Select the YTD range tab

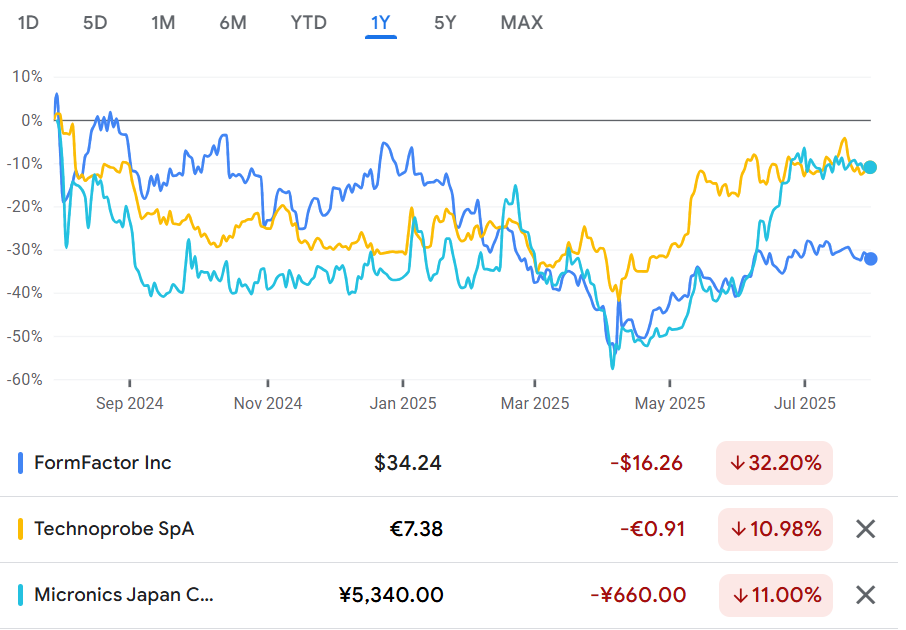[309, 23]
